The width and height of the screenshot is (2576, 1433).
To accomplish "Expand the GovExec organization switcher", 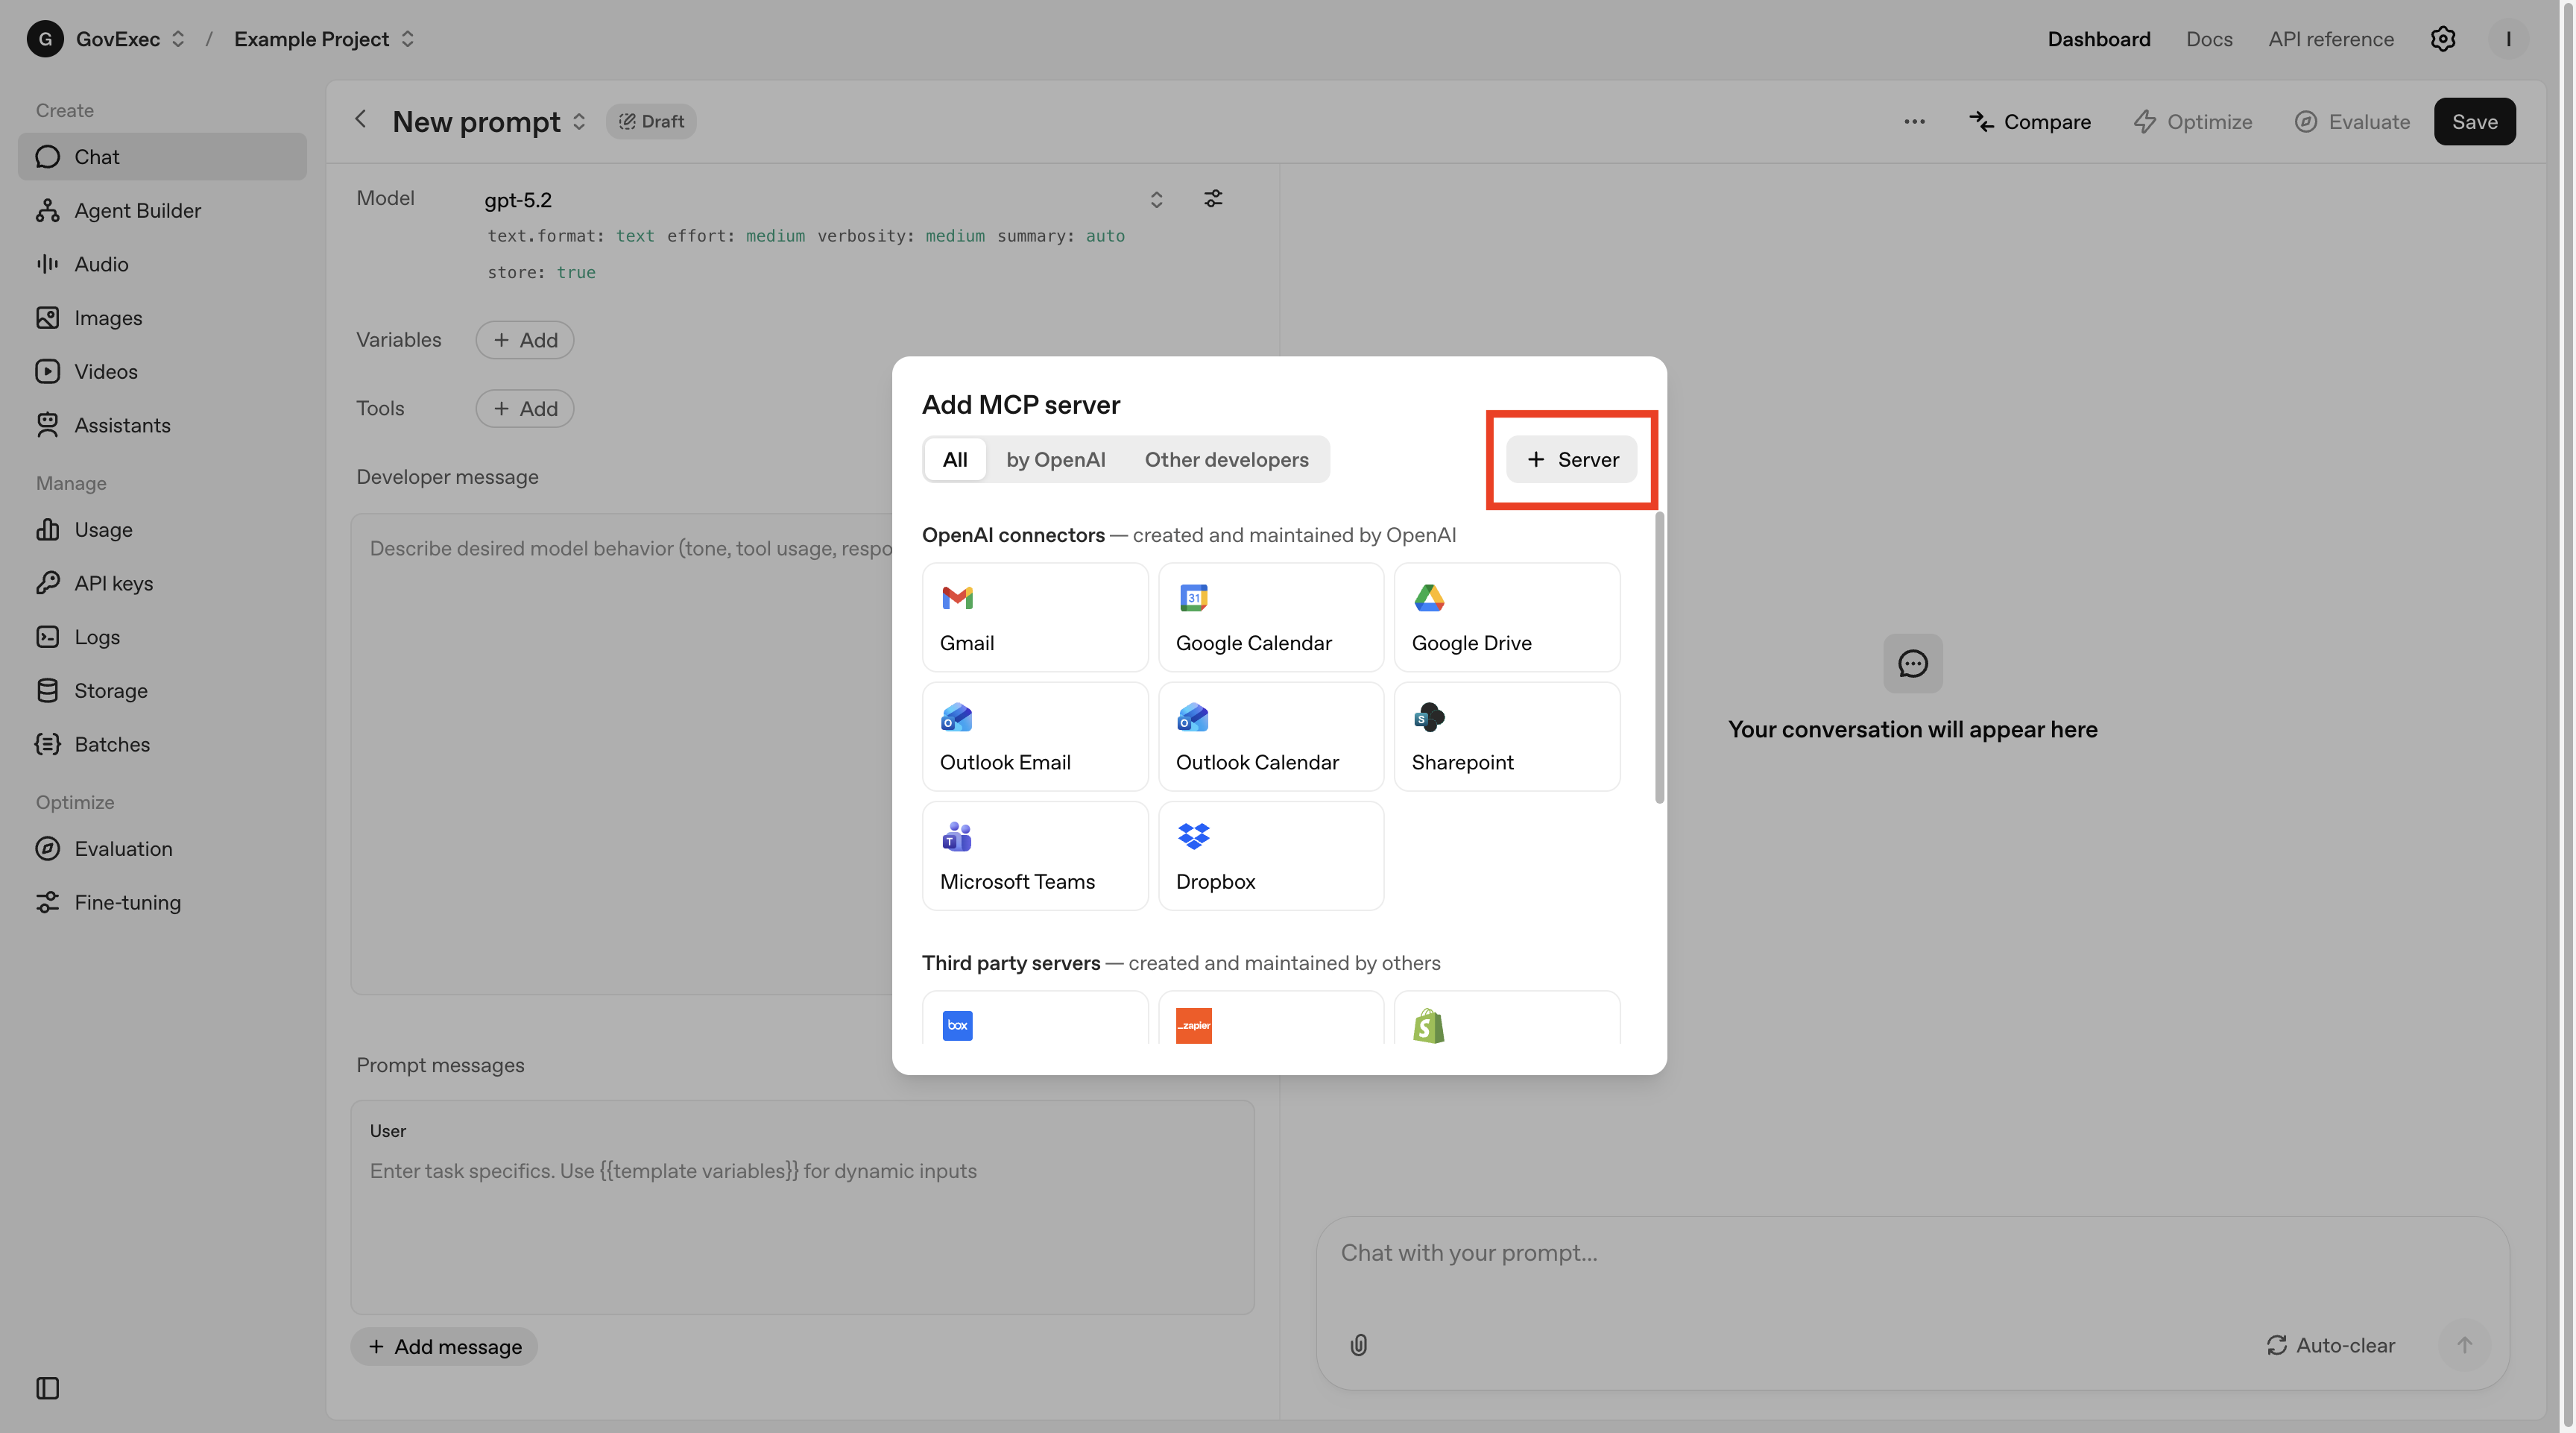I will coord(130,39).
